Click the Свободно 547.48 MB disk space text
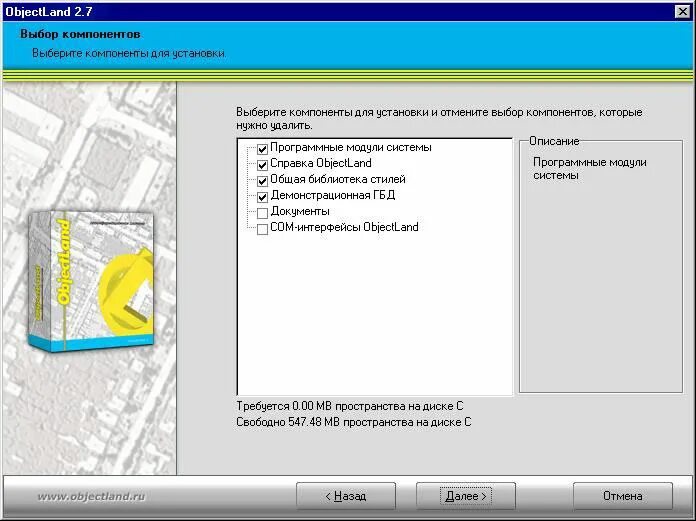The width and height of the screenshot is (696, 521). pos(354,422)
